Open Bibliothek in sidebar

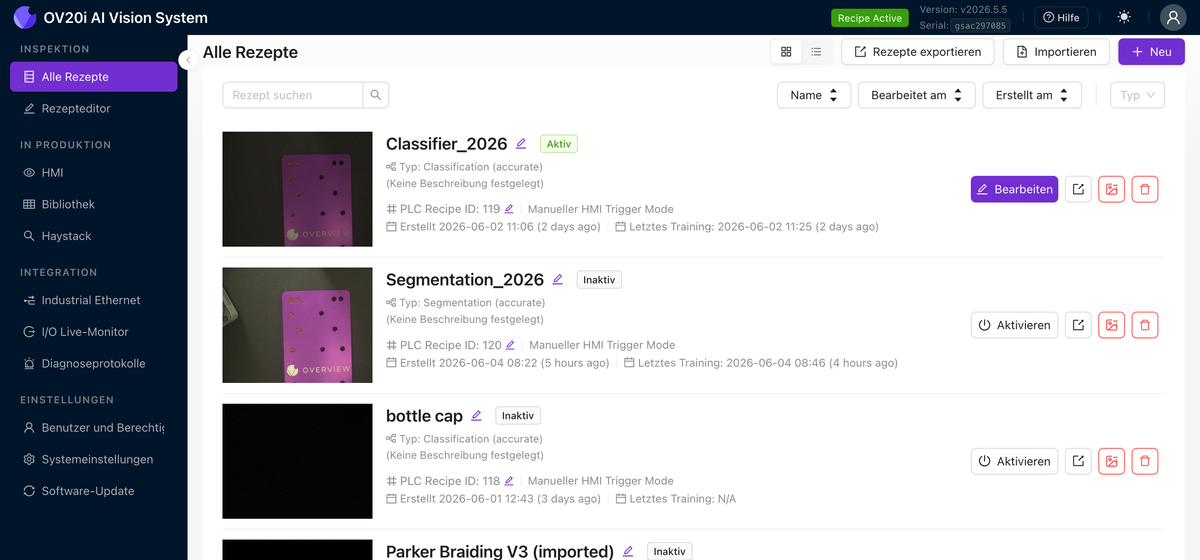[x=94, y=204]
